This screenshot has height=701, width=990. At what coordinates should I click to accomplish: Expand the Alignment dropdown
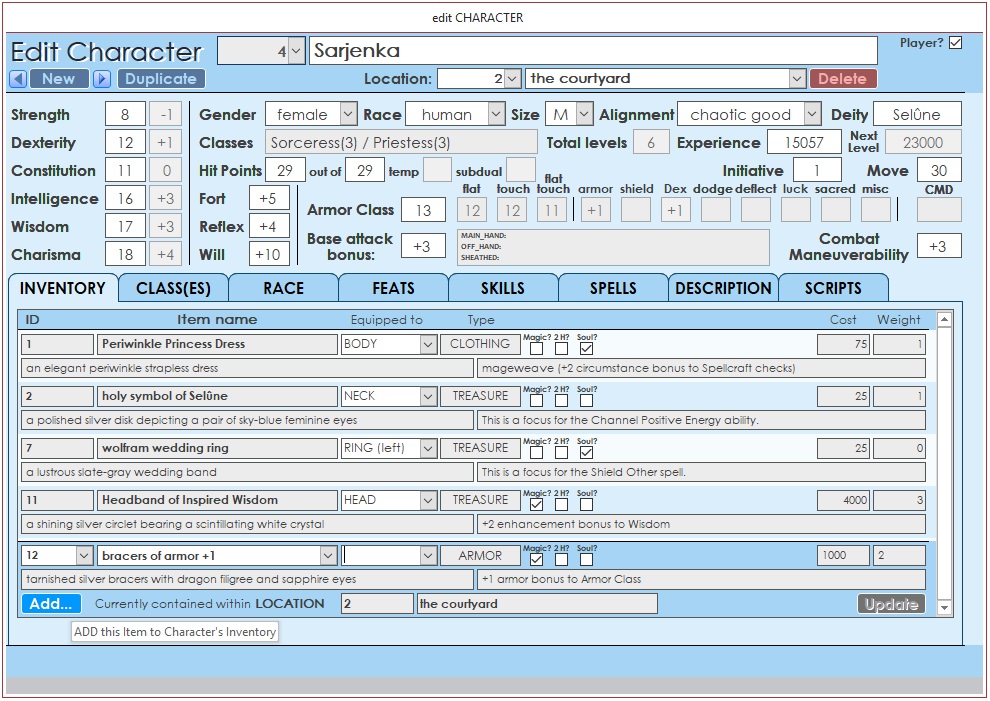coord(811,115)
